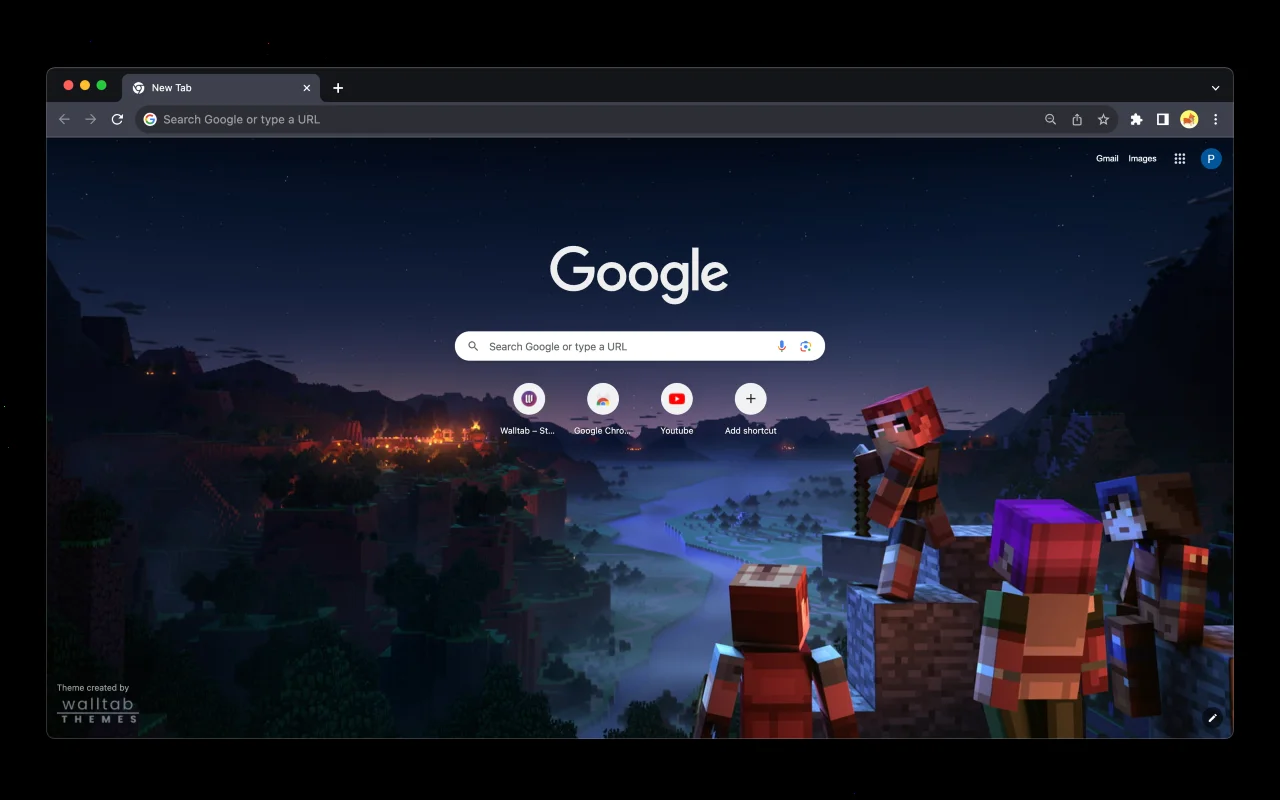Screen dimensions: 1280x800
Task: Click Add shortcut
Action: [751, 409]
